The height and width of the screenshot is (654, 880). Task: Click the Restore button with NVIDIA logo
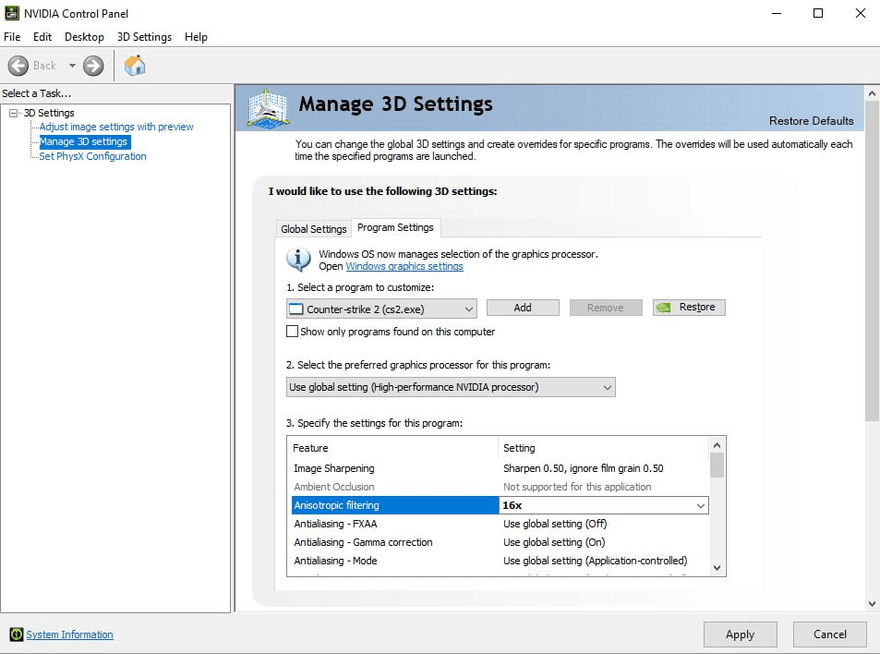[689, 307]
